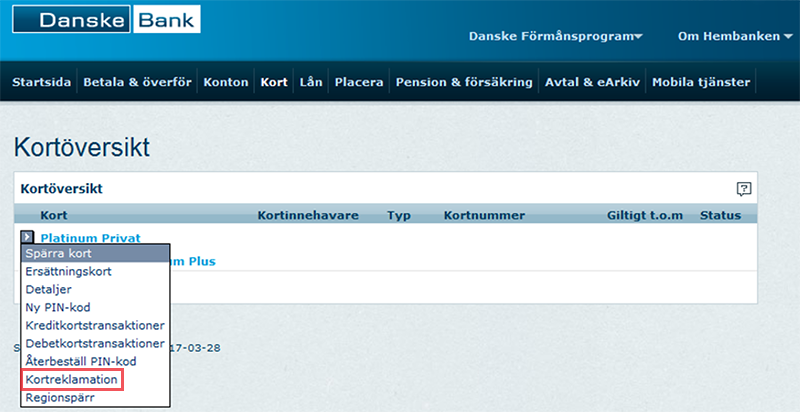Open the help question mark icon in Kortöversikt

[x=743, y=189]
